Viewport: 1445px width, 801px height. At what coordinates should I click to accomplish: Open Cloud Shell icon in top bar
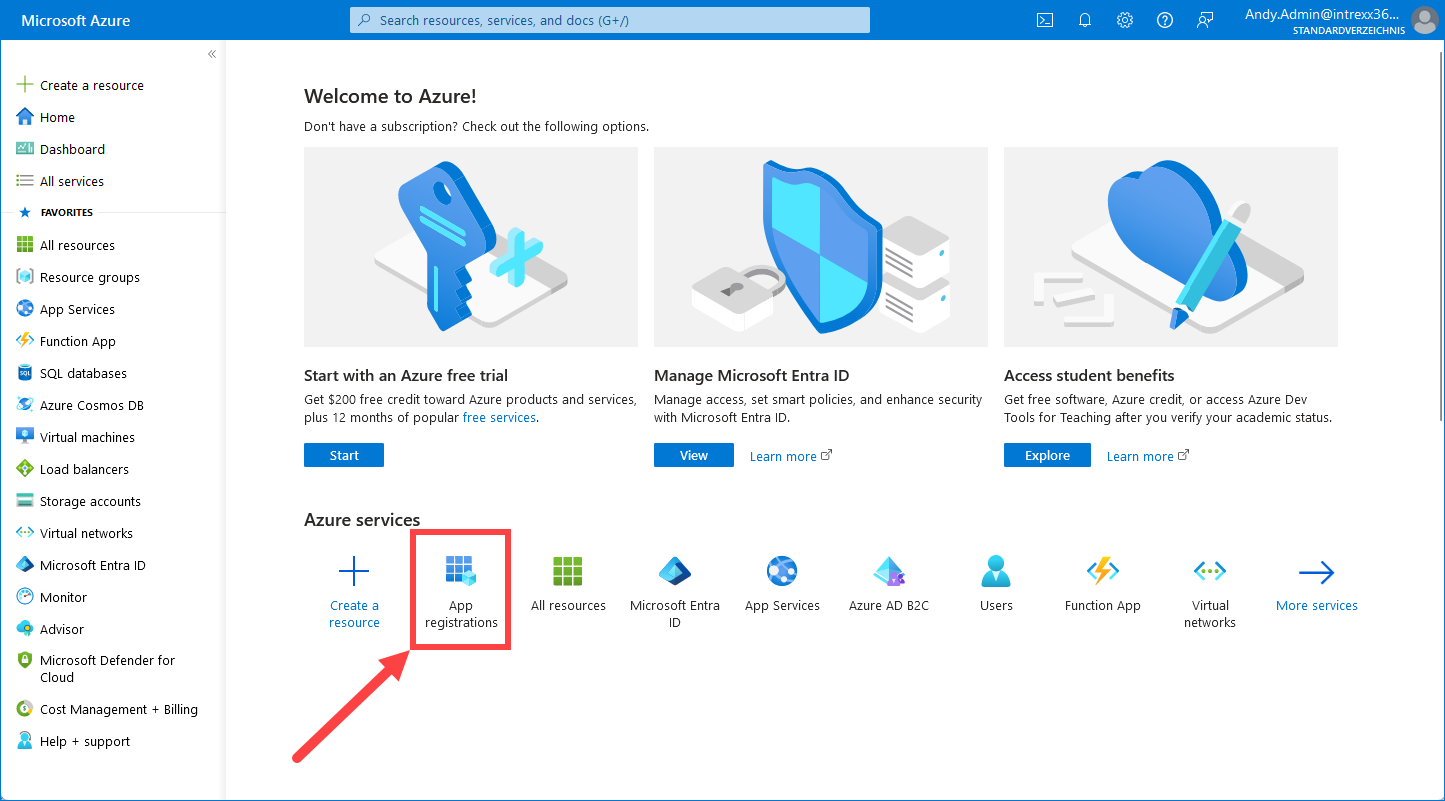1045,20
